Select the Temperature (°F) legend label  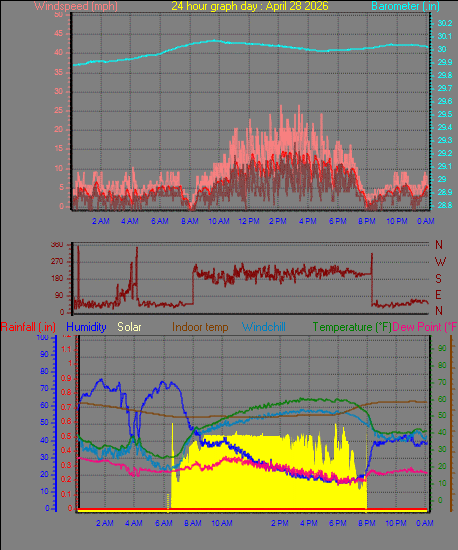pos(352,327)
